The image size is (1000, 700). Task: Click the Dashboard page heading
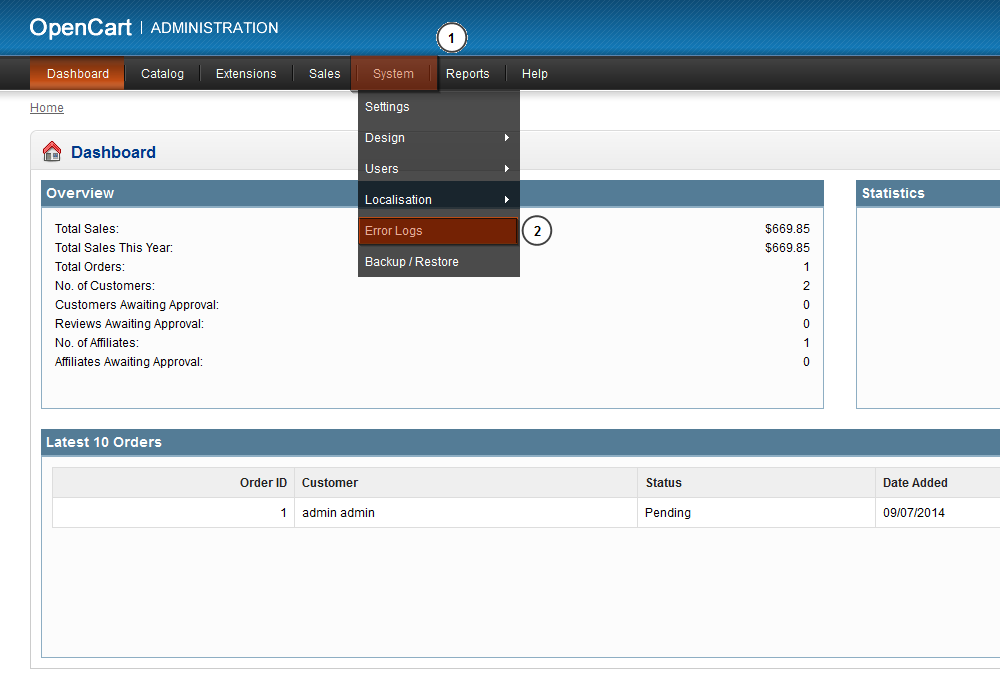coord(113,152)
